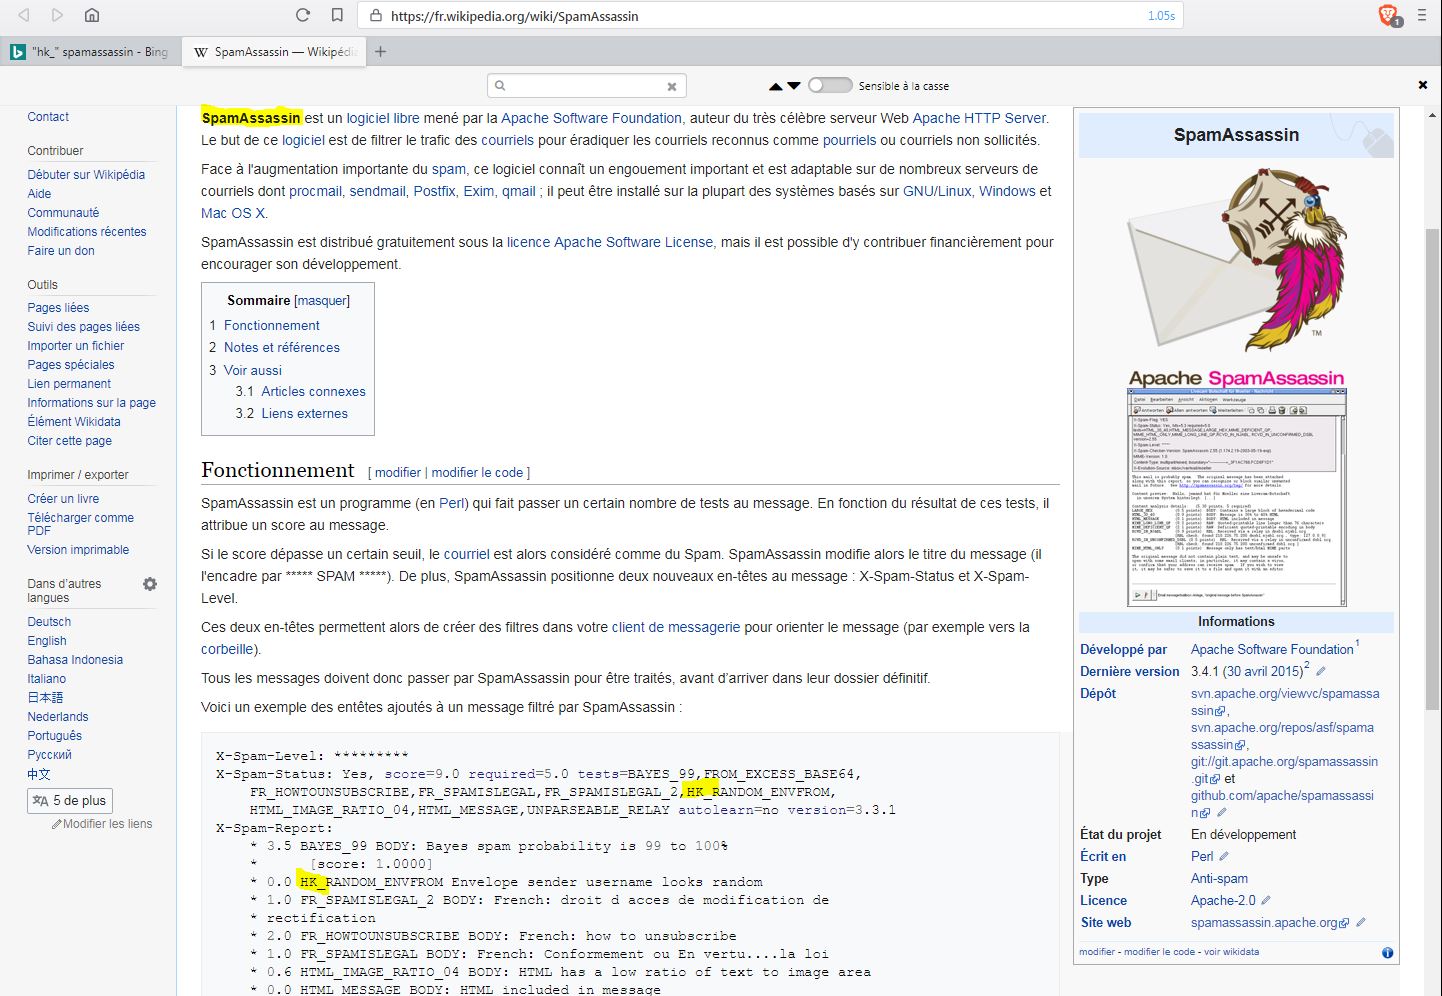Open new tab with plus button
The height and width of the screenshot is (996, 1442).
coord(381,52)
